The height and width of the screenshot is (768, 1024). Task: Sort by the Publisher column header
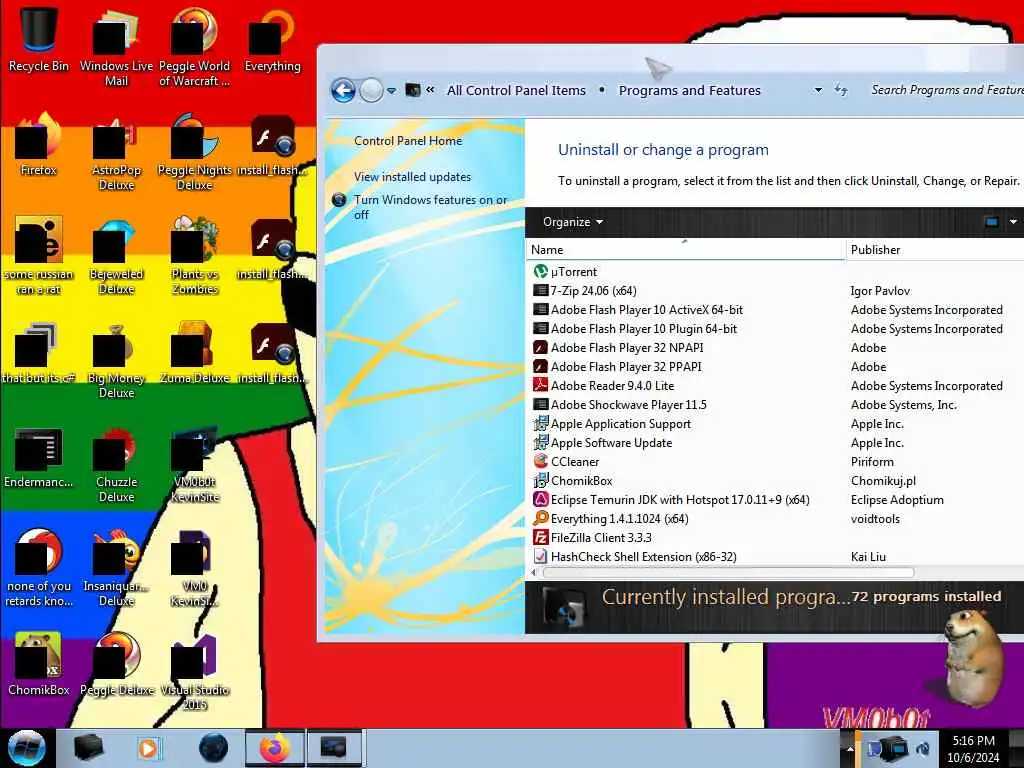(x=935, y=249)
